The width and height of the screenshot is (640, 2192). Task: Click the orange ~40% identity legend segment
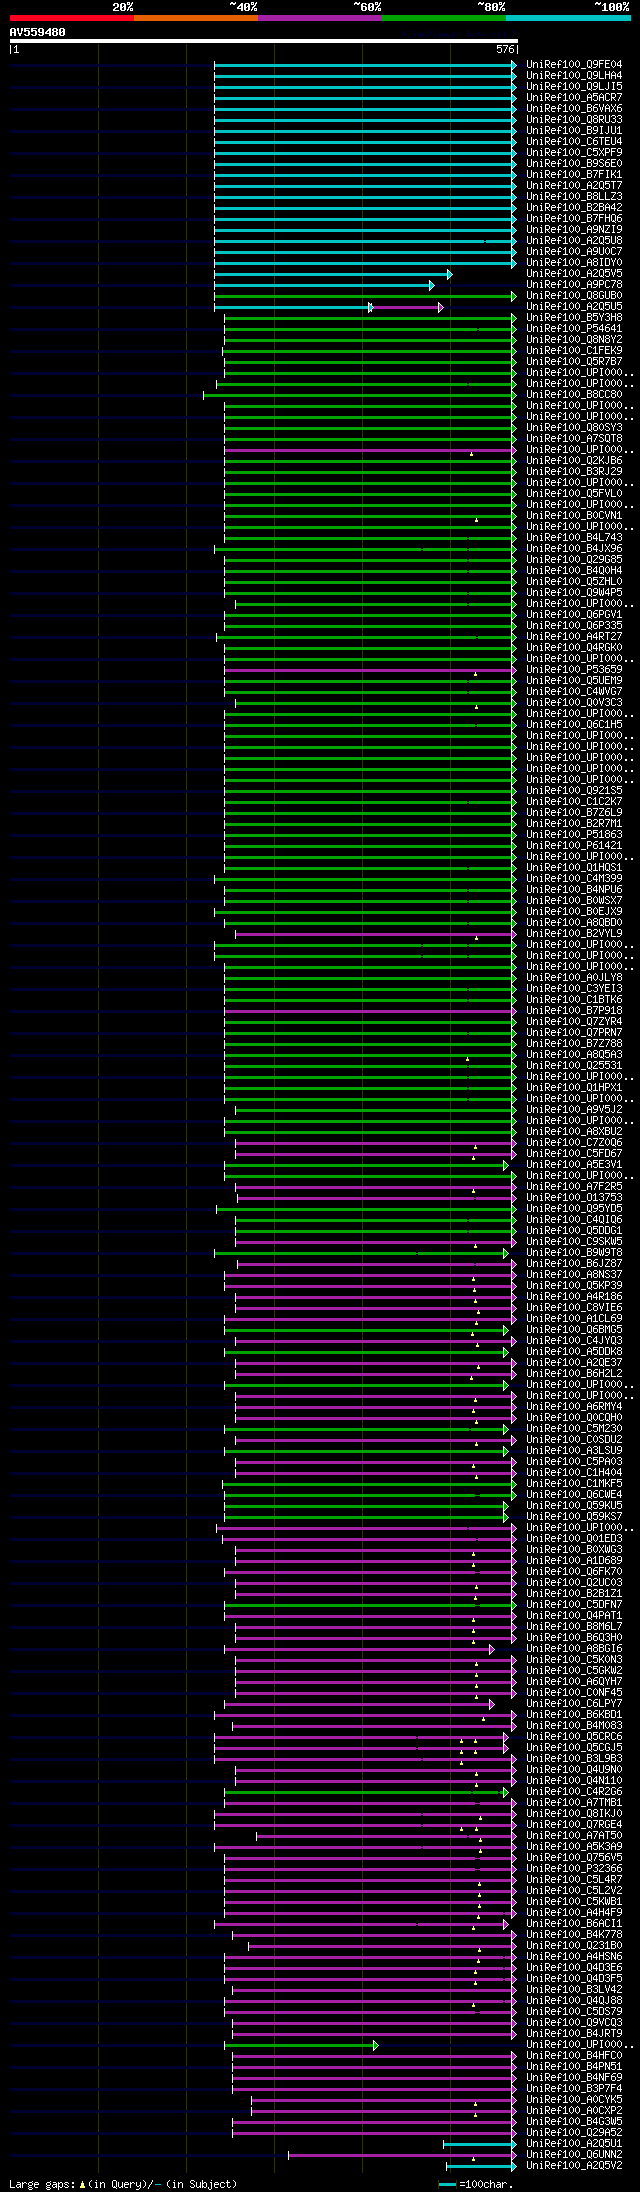coord(196,18)
